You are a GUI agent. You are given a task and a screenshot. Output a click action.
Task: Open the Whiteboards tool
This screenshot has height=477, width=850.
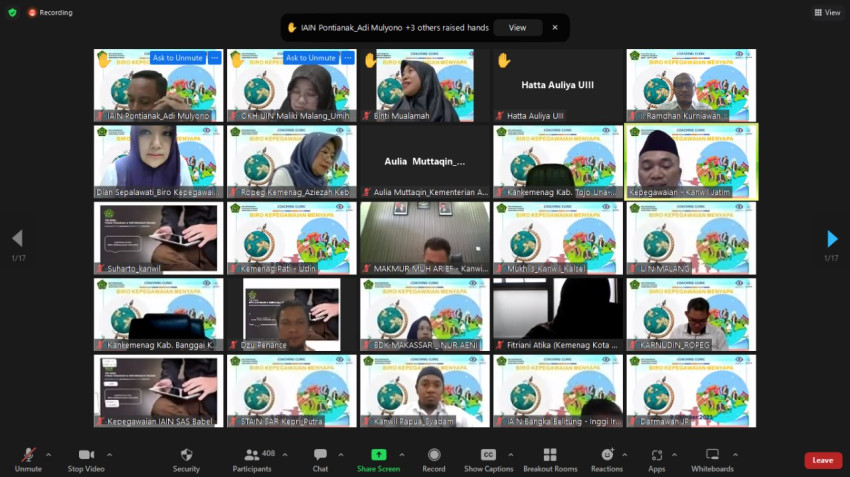click(712, 459)
